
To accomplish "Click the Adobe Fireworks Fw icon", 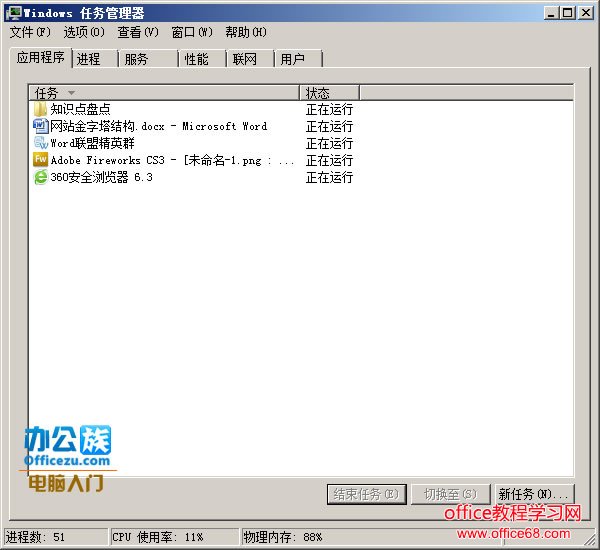I will point(40,160).
